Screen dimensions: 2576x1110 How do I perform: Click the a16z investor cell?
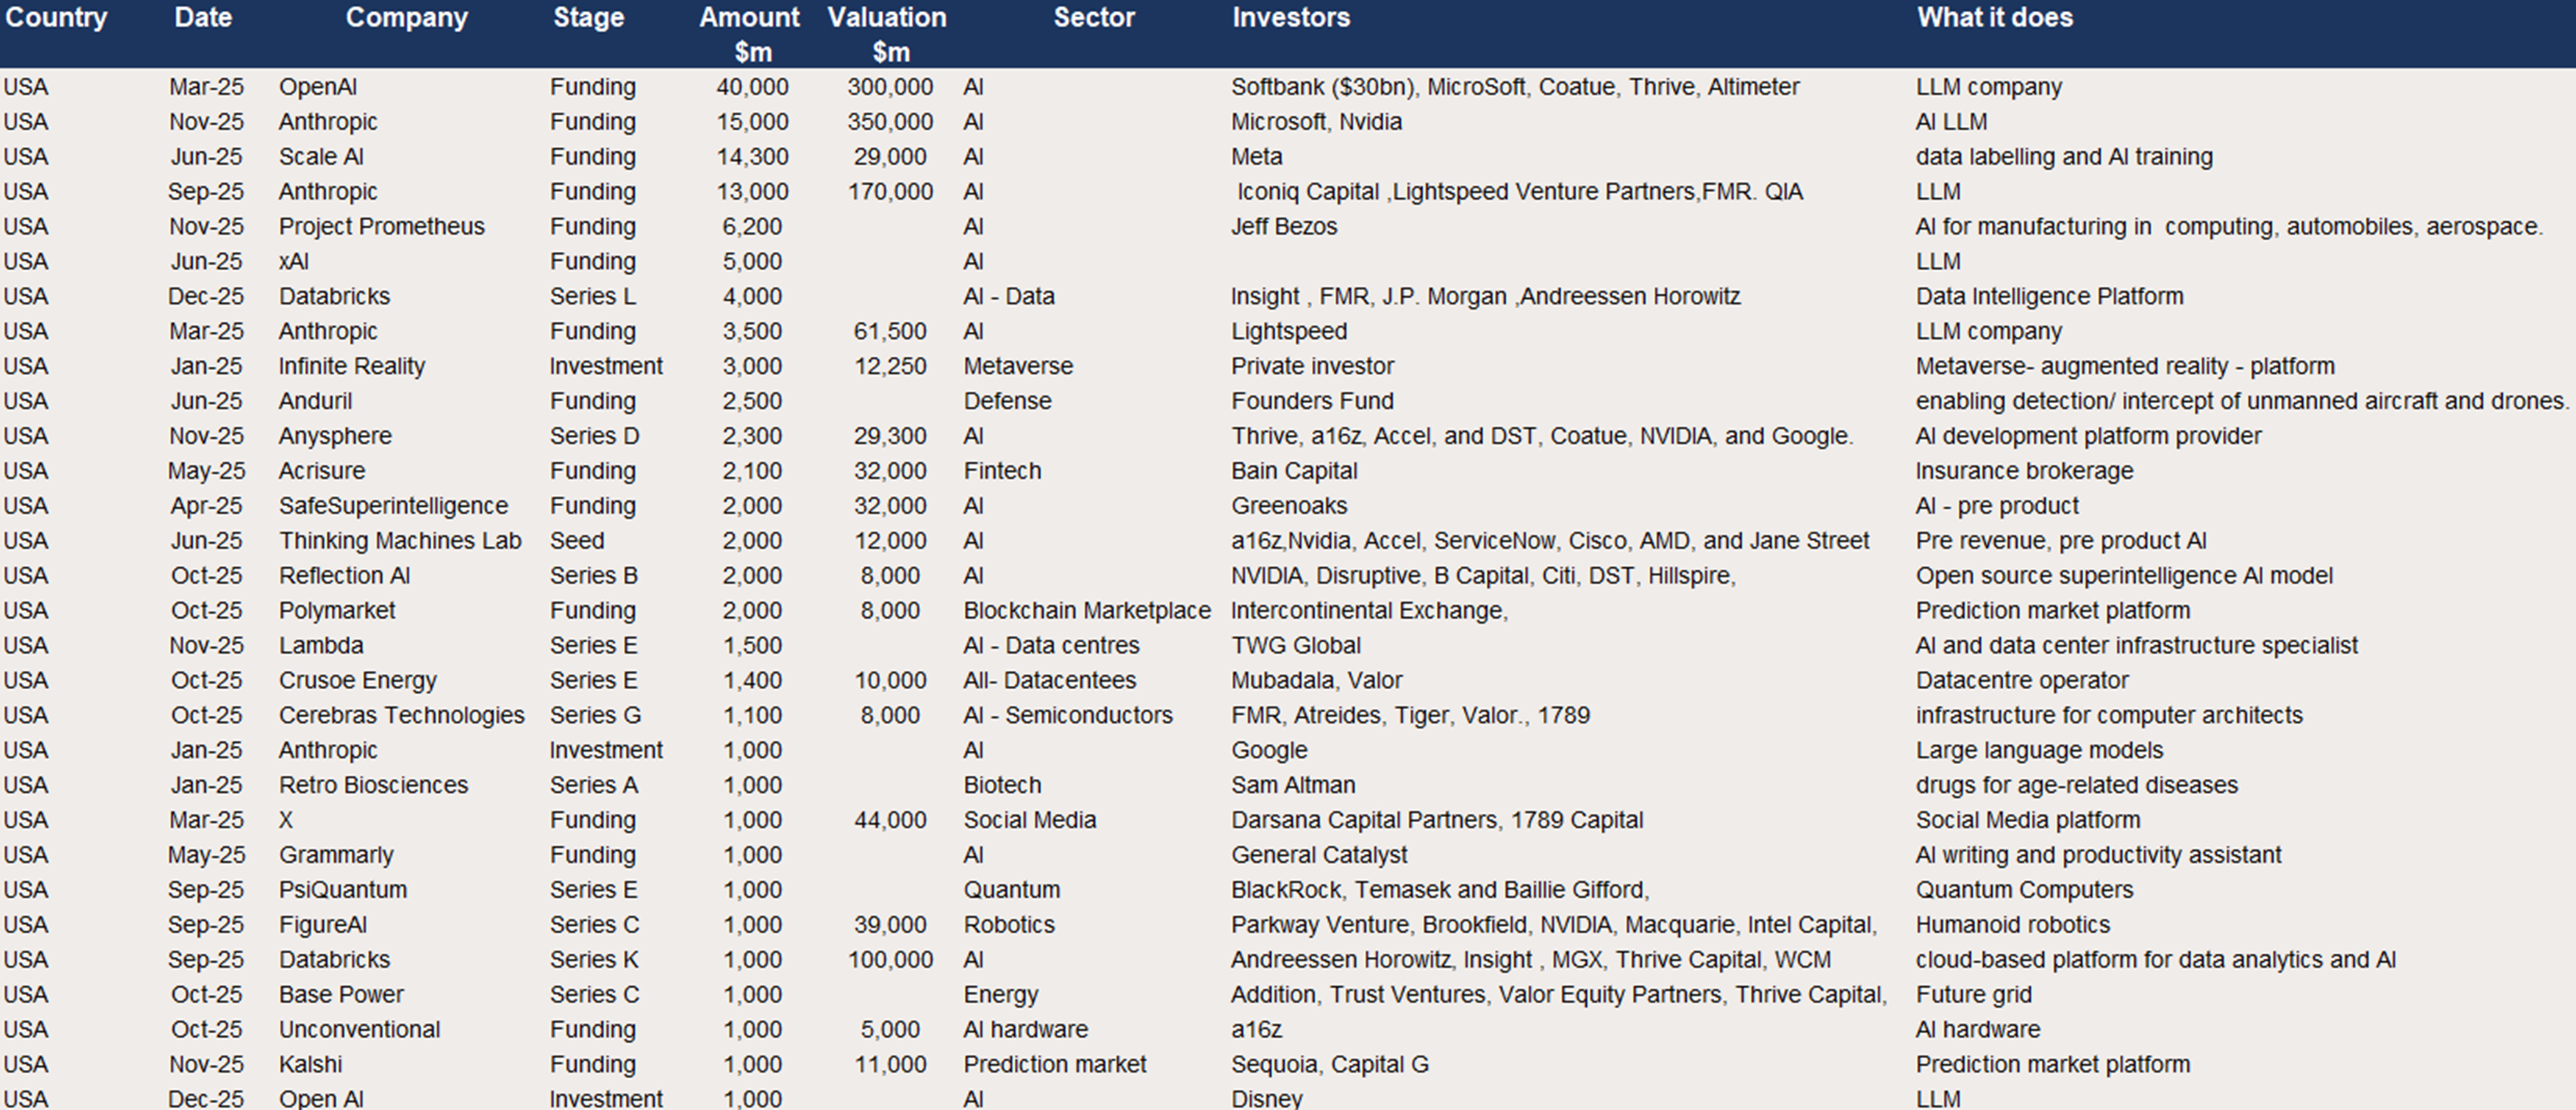[1256, 1030]
